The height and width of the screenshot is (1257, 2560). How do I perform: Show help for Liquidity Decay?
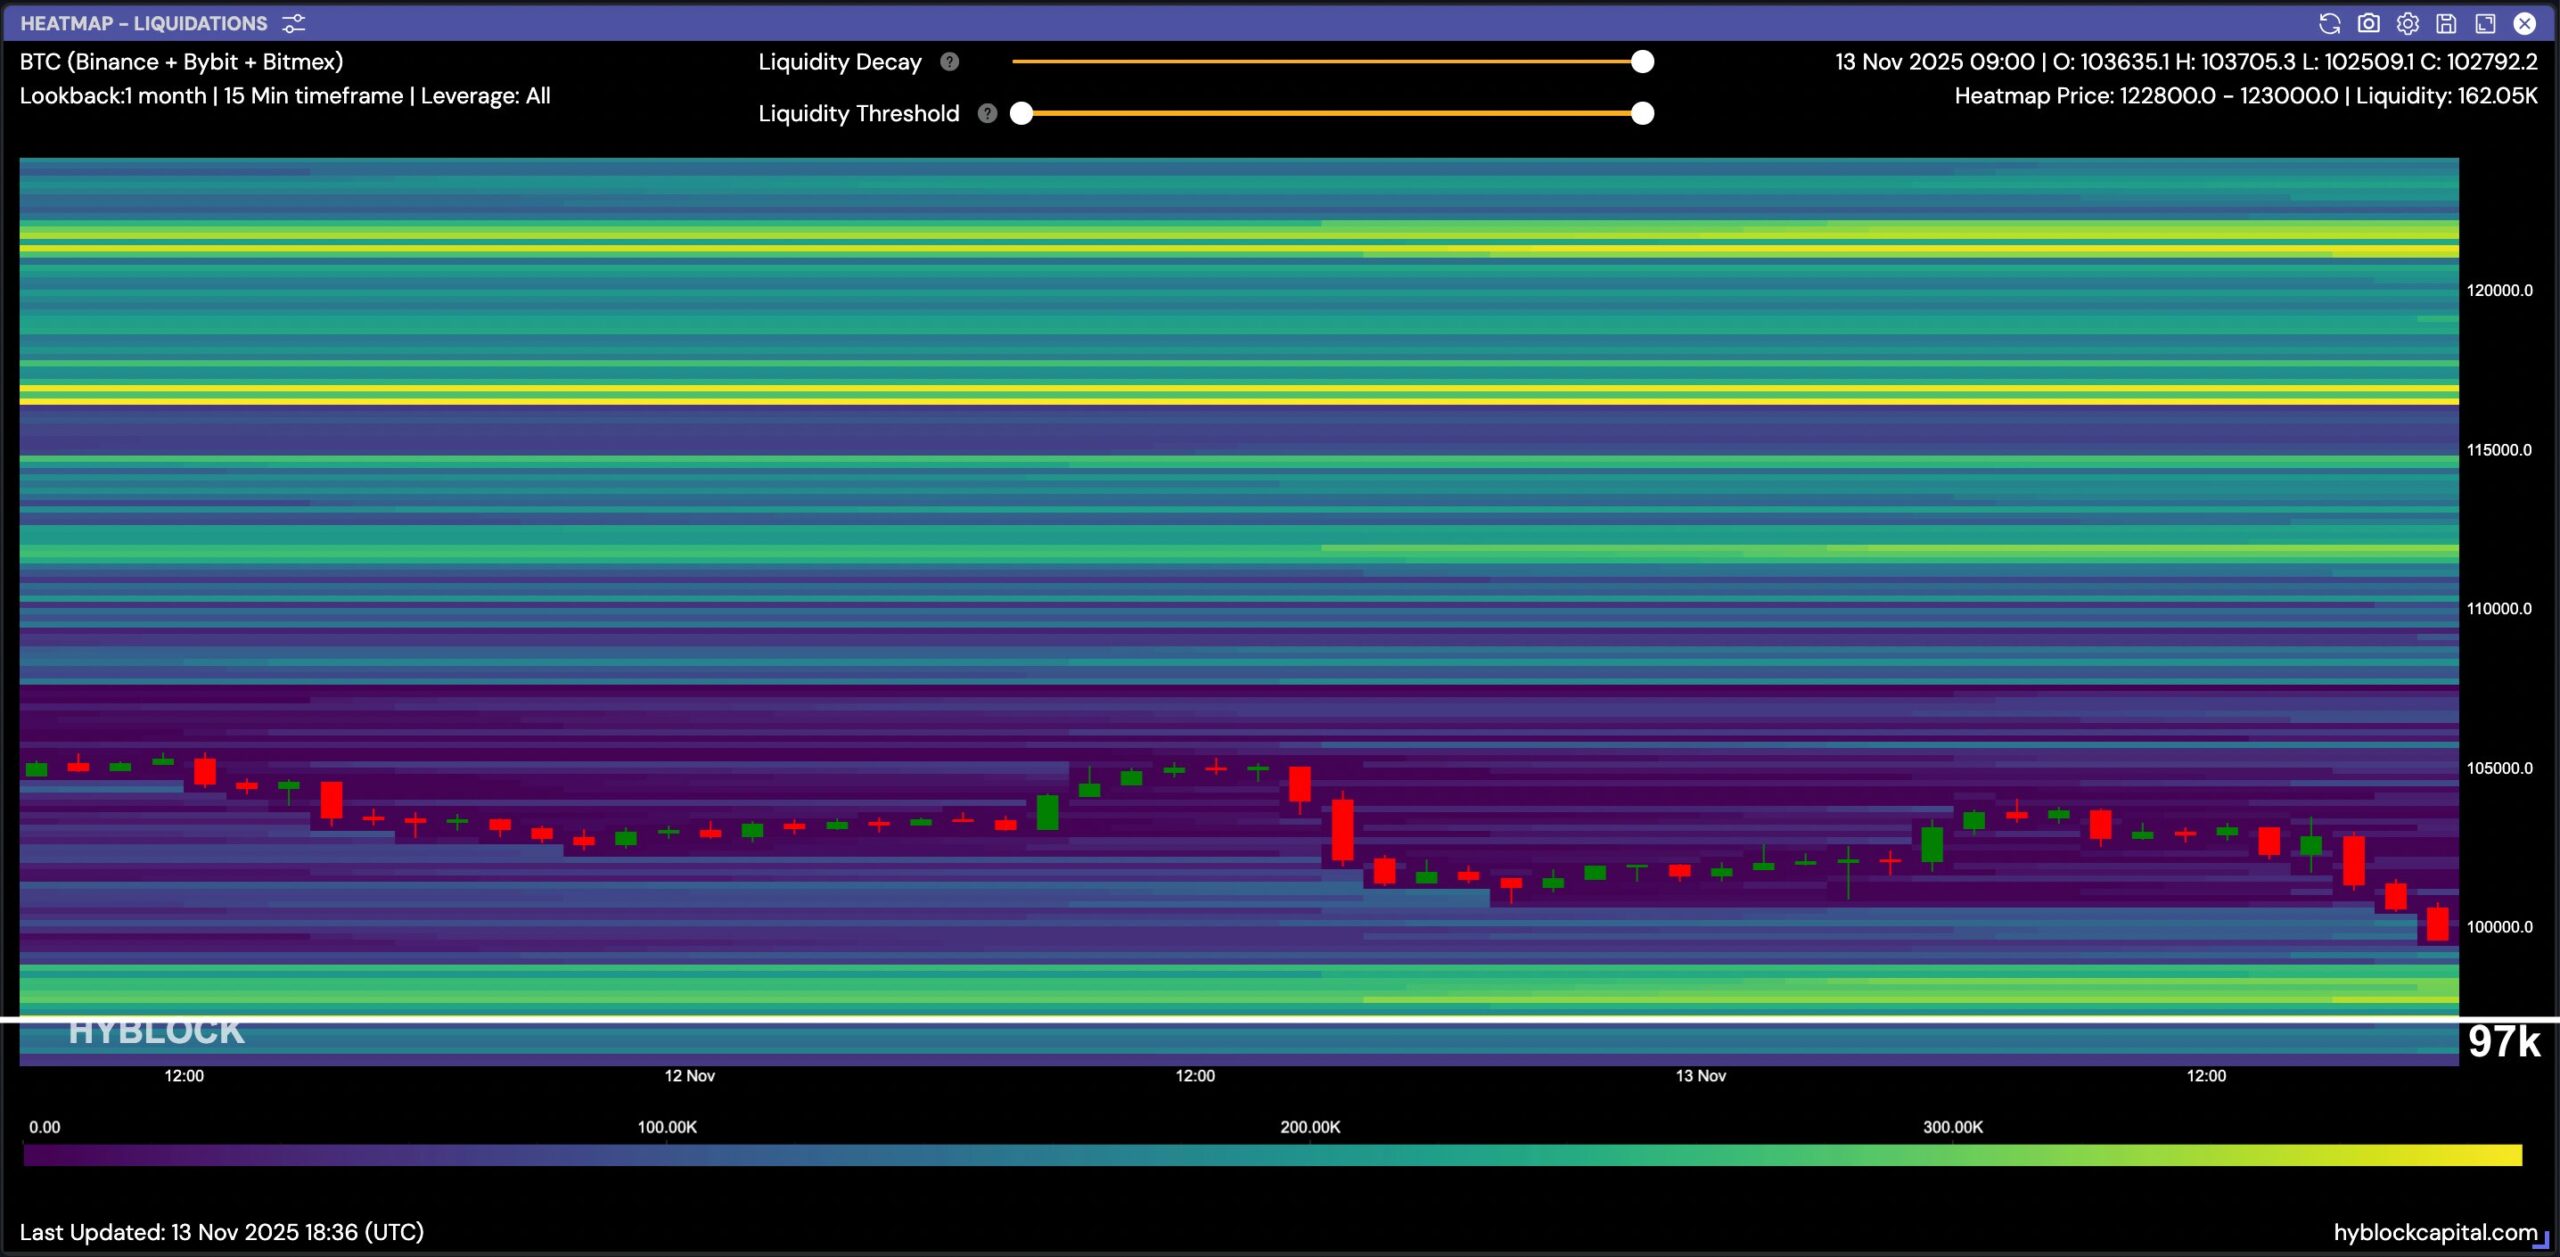click(x=949, y=62)
